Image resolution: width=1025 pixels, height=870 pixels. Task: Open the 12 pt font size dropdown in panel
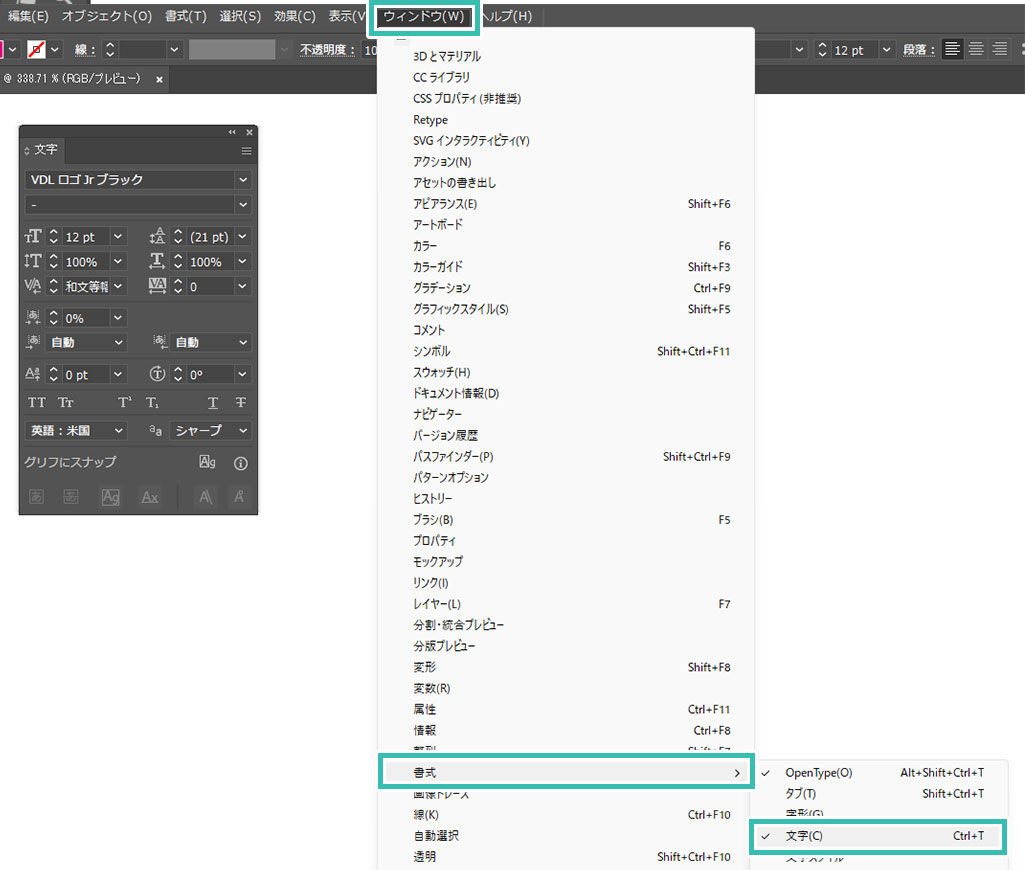(118, 237)
